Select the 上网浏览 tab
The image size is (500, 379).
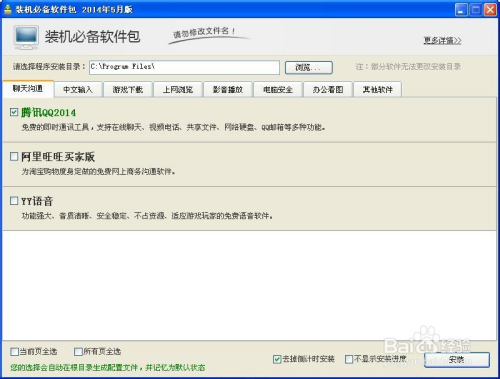(x=178, y=89)
